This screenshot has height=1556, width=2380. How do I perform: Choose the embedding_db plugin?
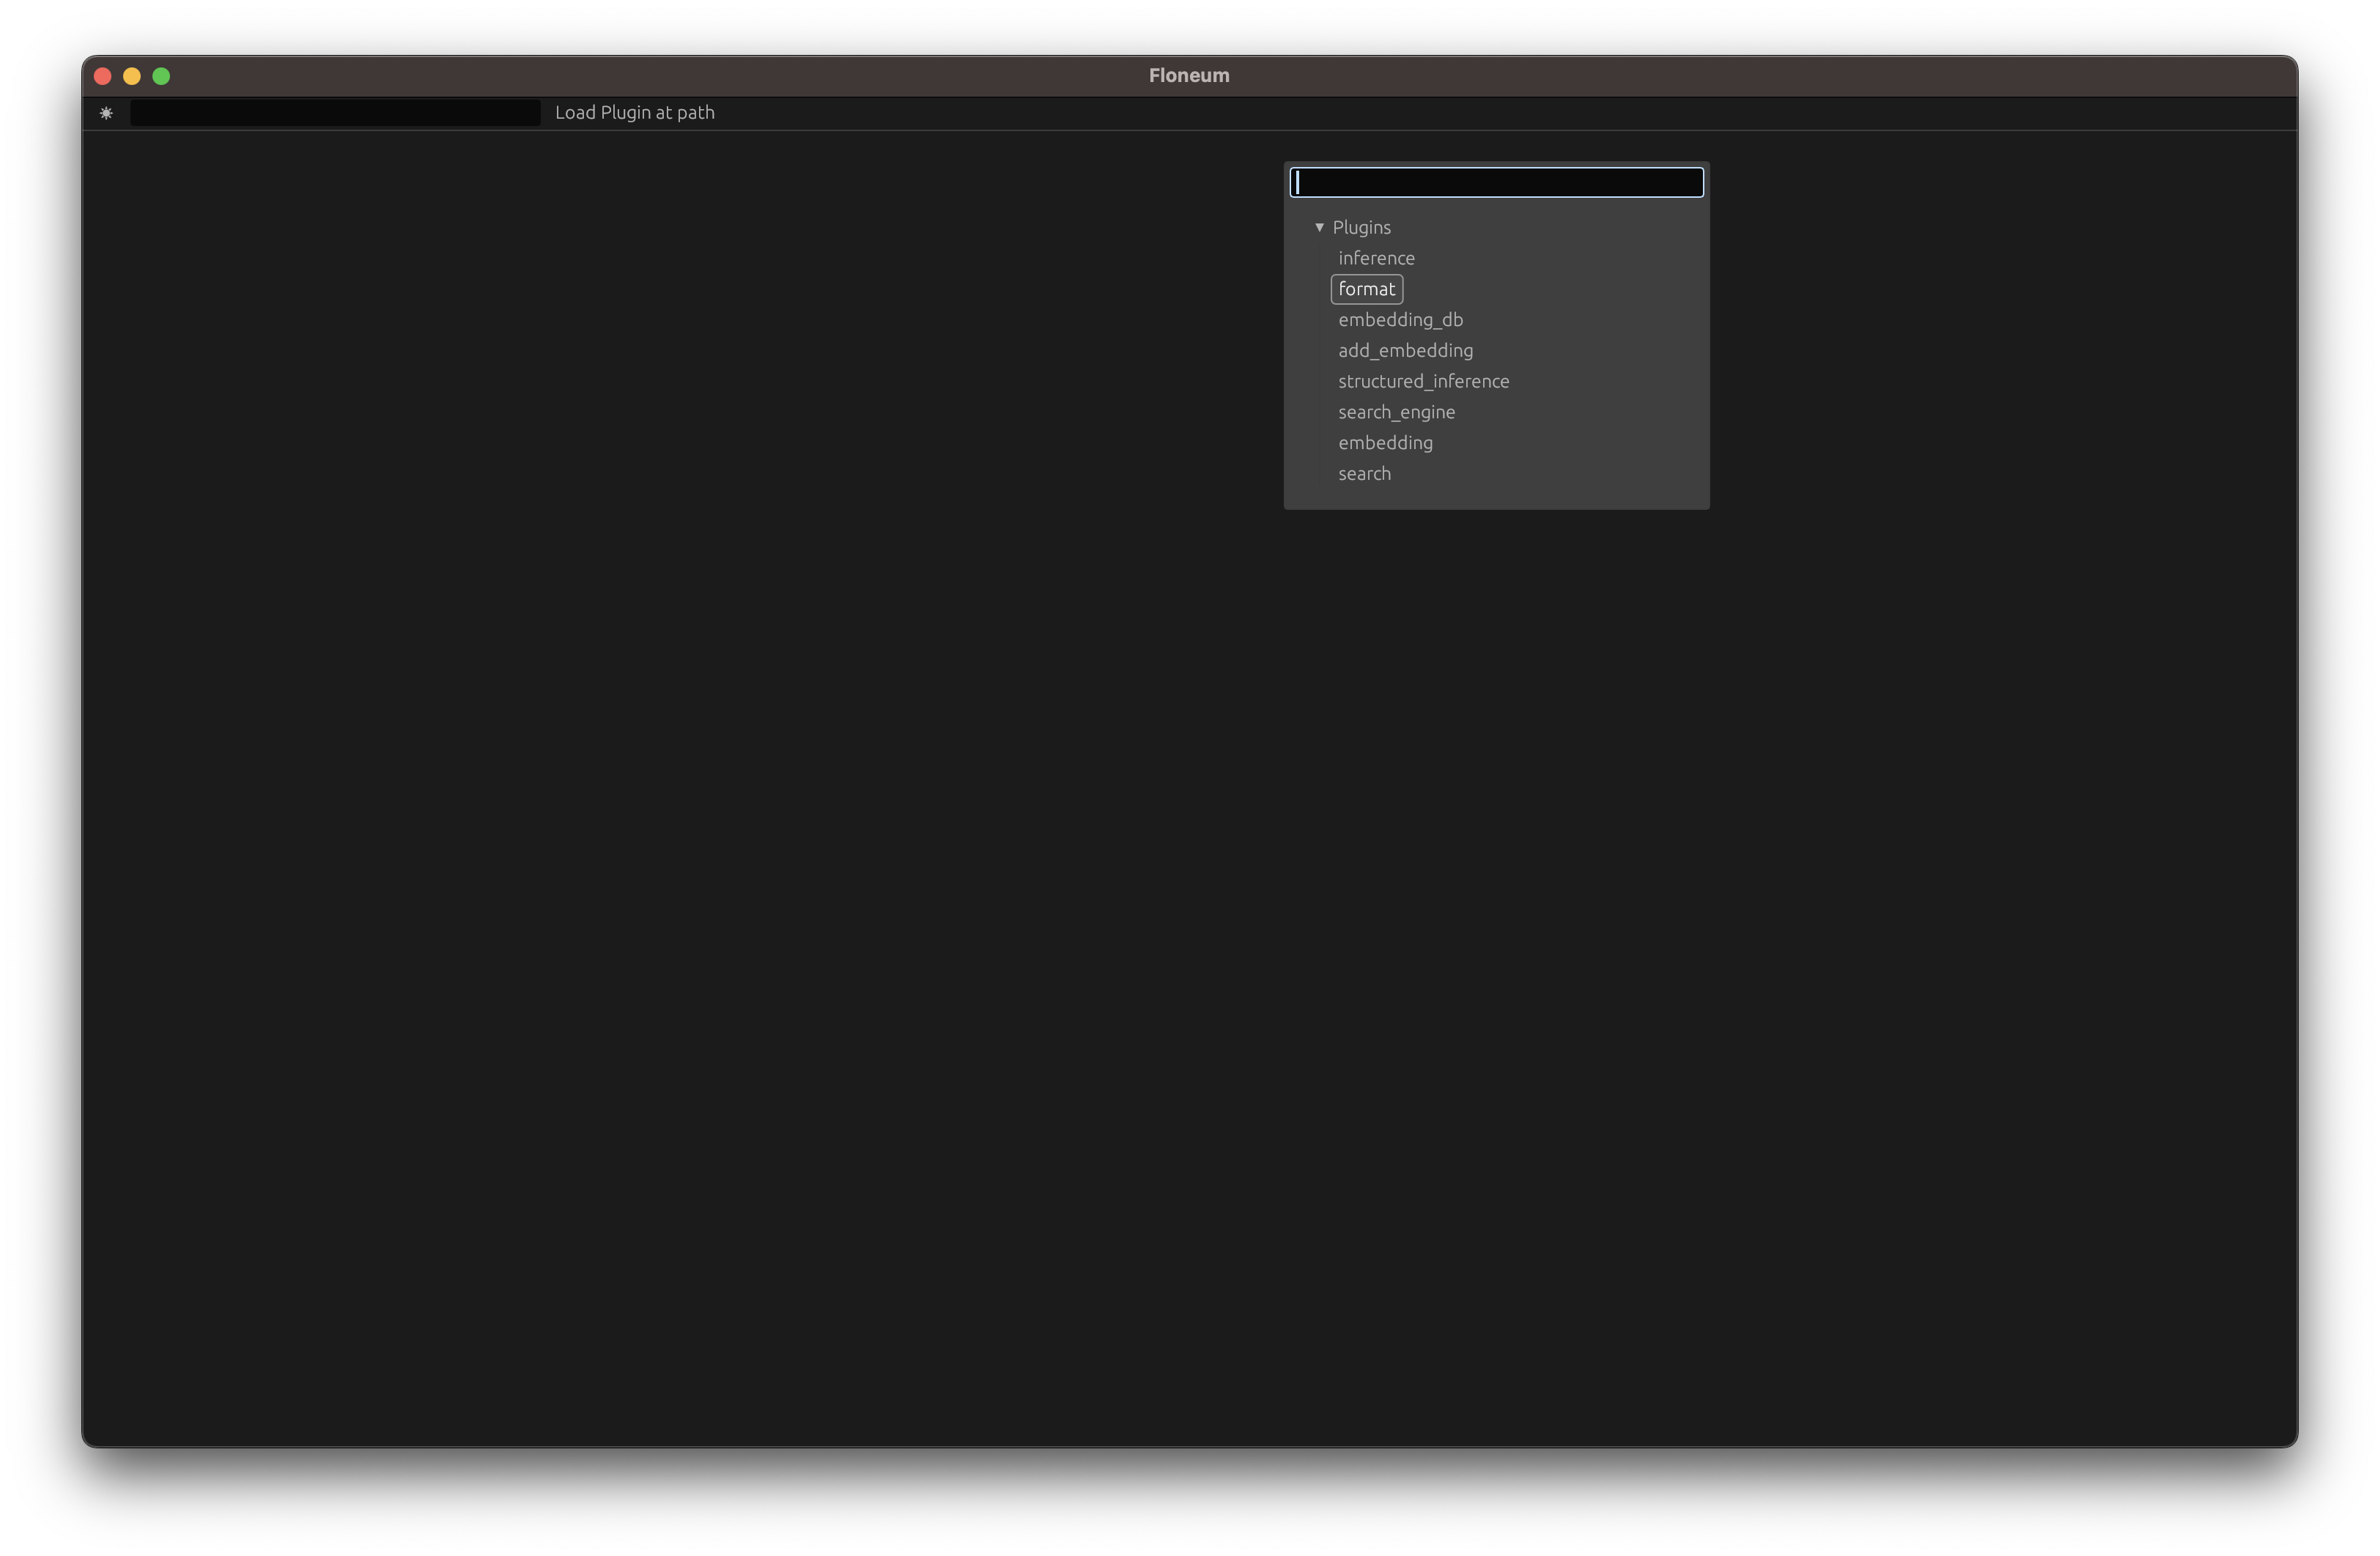pos(1400,320)
